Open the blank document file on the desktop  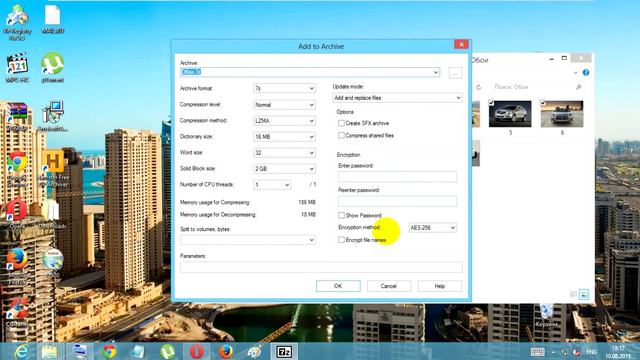[x=53, y=19]
